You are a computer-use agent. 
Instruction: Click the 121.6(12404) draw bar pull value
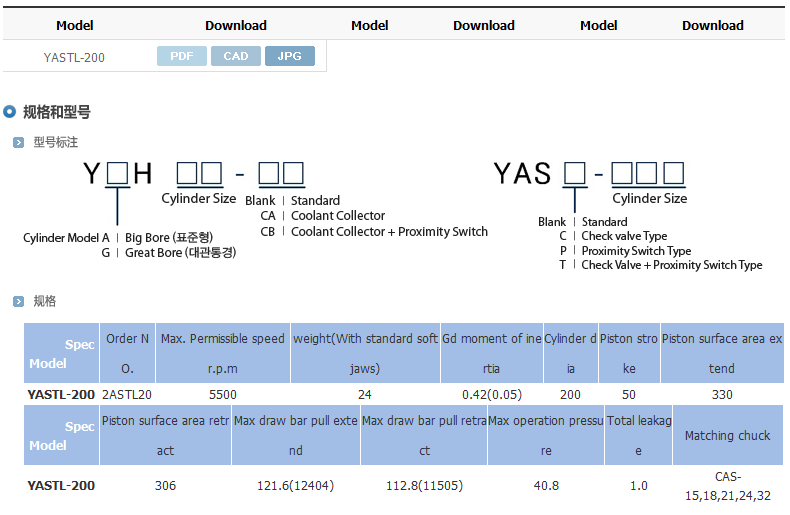[296, 486]
